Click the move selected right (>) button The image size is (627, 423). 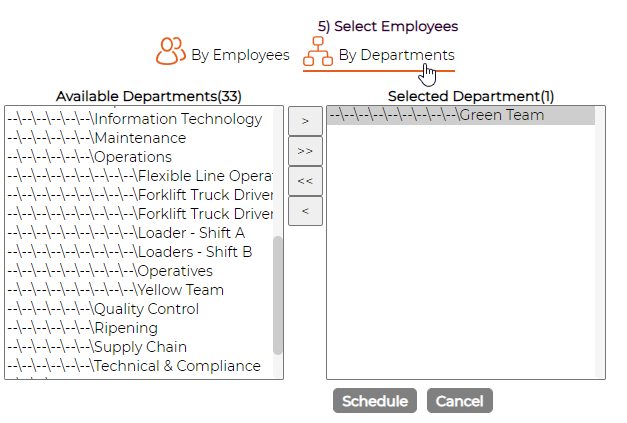point(305,121)
